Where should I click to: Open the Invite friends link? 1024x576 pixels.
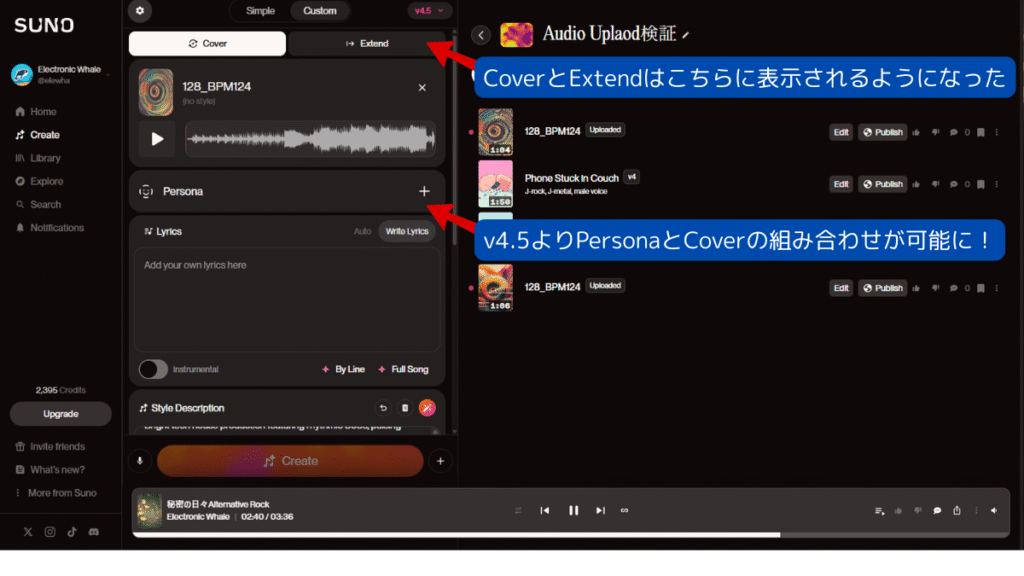coord(50,447)
